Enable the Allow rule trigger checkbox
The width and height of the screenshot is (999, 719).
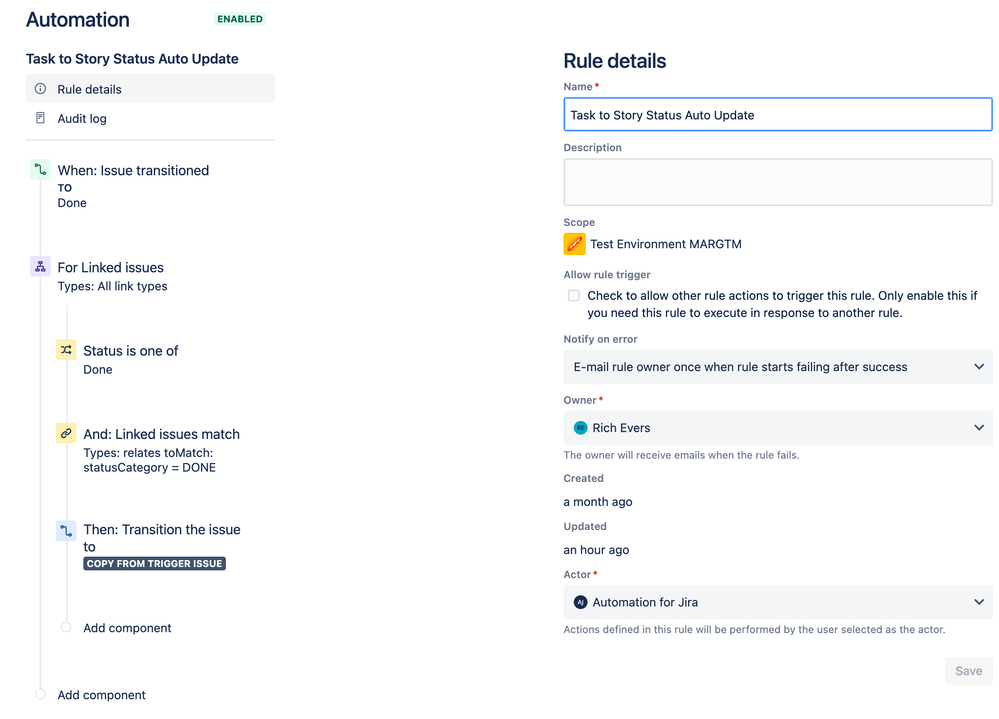pos(574,295)
